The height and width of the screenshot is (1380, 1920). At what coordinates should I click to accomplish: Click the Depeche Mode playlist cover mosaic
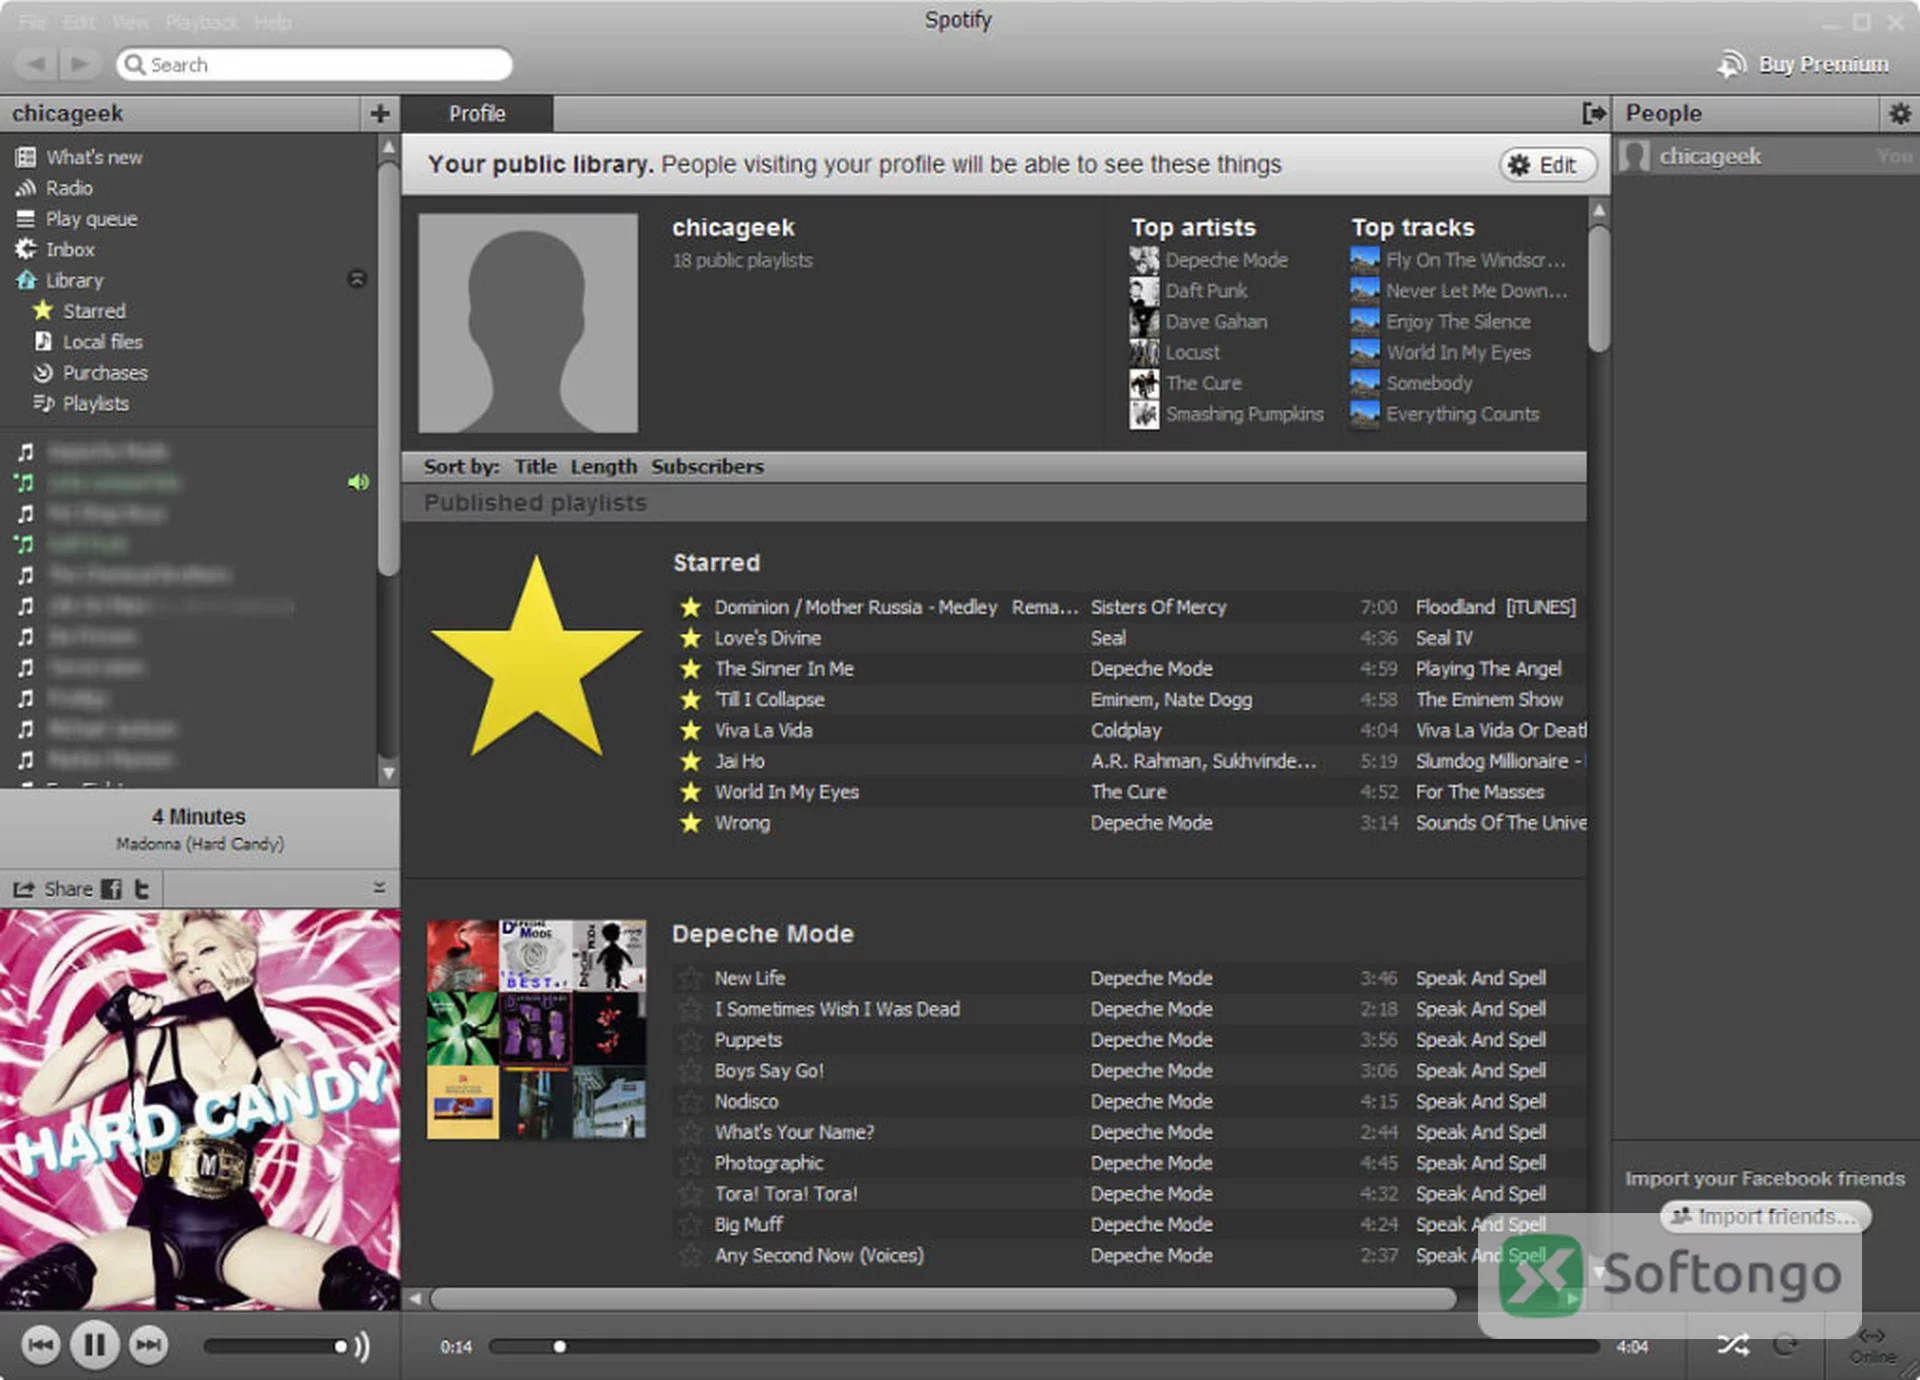point(536,1030)
